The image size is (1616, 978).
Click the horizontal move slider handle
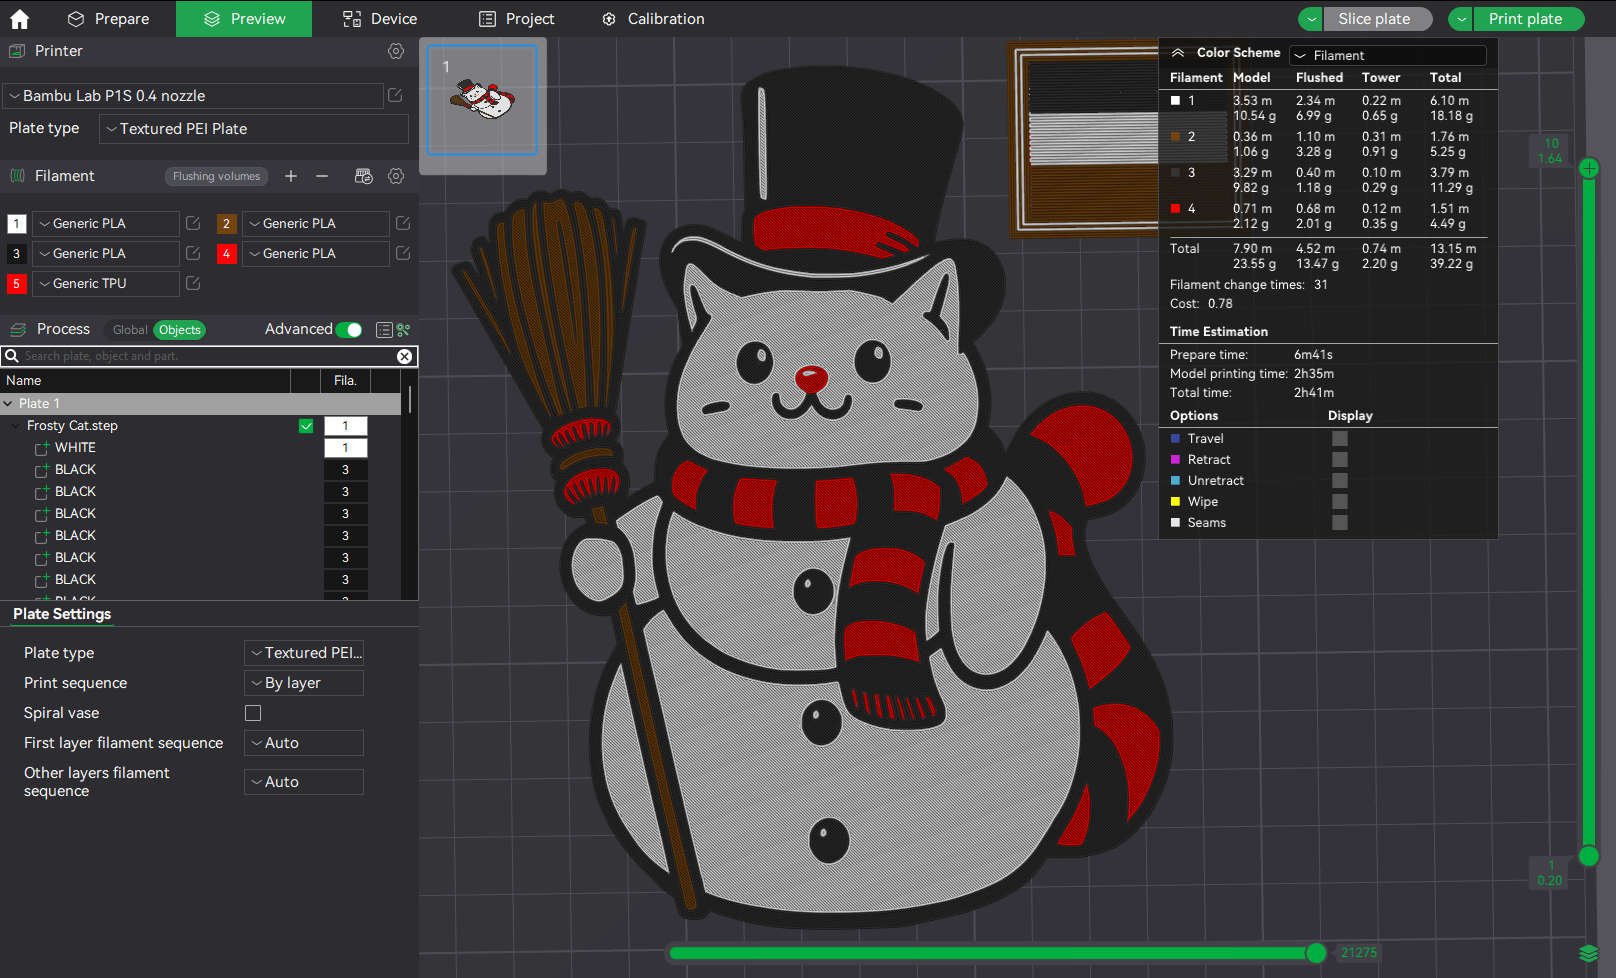[1317, 953]
